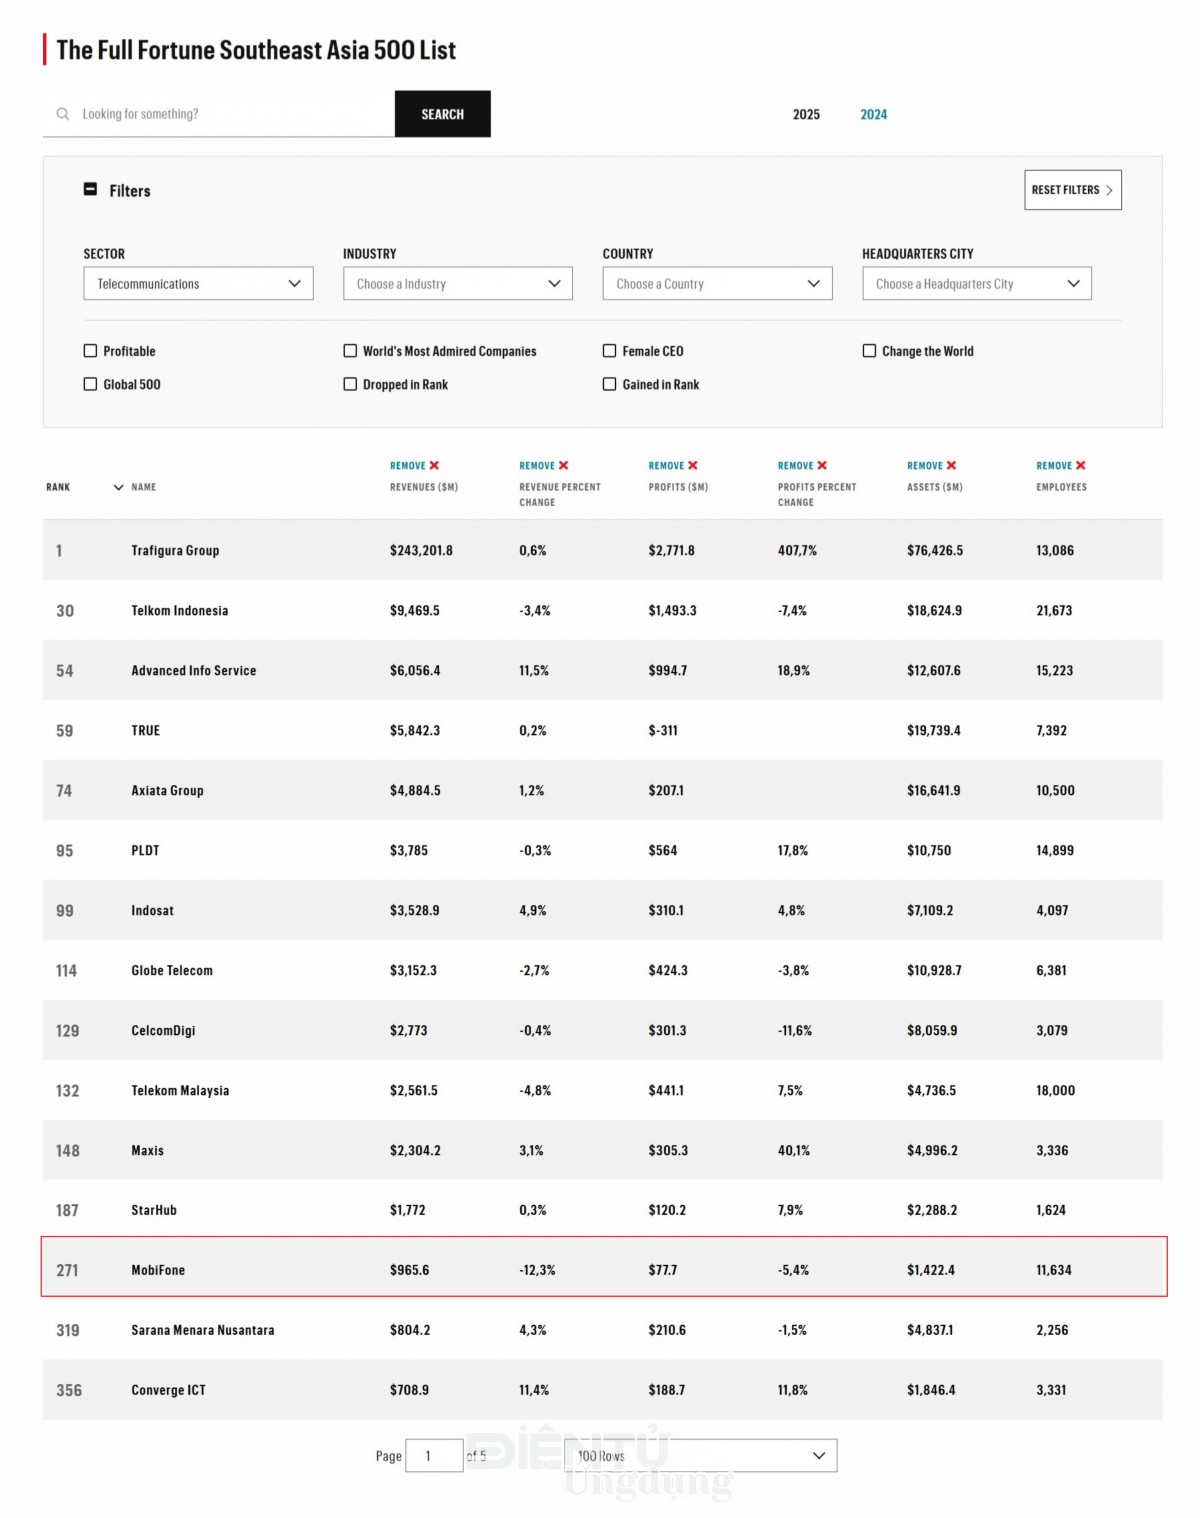The image size is (1200, 1518).
Task: Check the Gained in Rank filter
Action: click(x=610, y=384)
